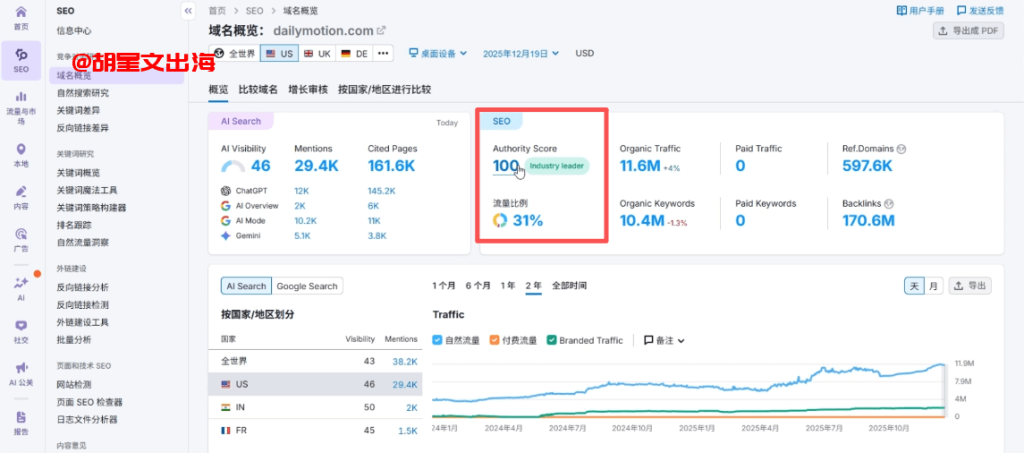Open more countries ellipsis dropdown
Image resolution: width=1024 pixels, height=453 pixels.
coord(383,54)
